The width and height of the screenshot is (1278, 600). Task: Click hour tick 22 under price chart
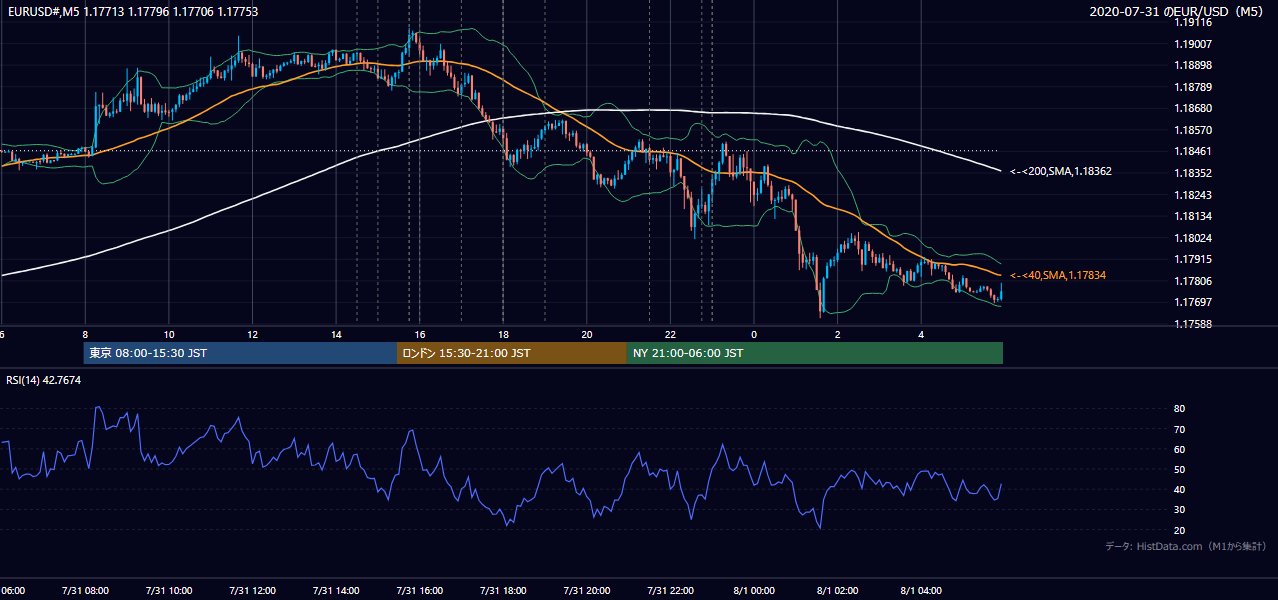tap(670, 334)
